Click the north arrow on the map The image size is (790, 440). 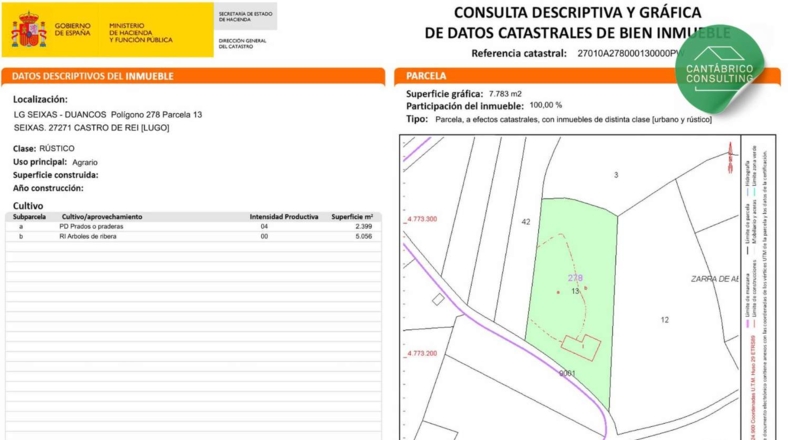tap(730, 157)
